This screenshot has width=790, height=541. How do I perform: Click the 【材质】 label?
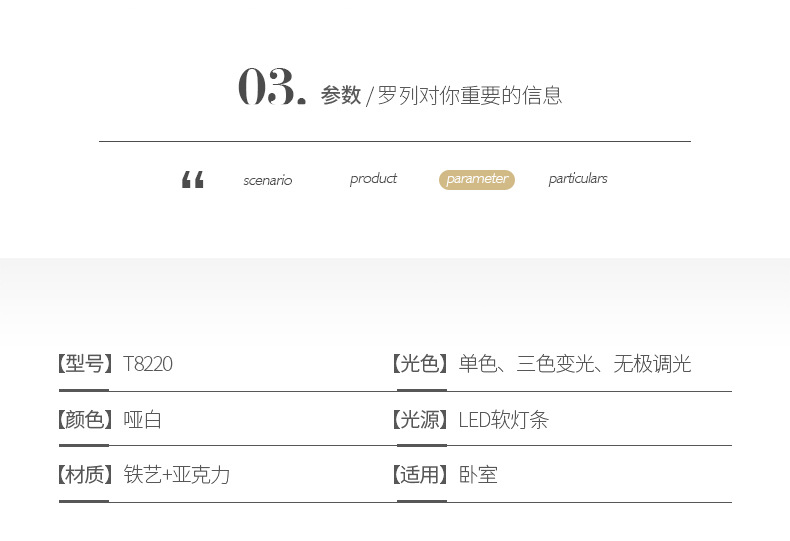[85, 475]
